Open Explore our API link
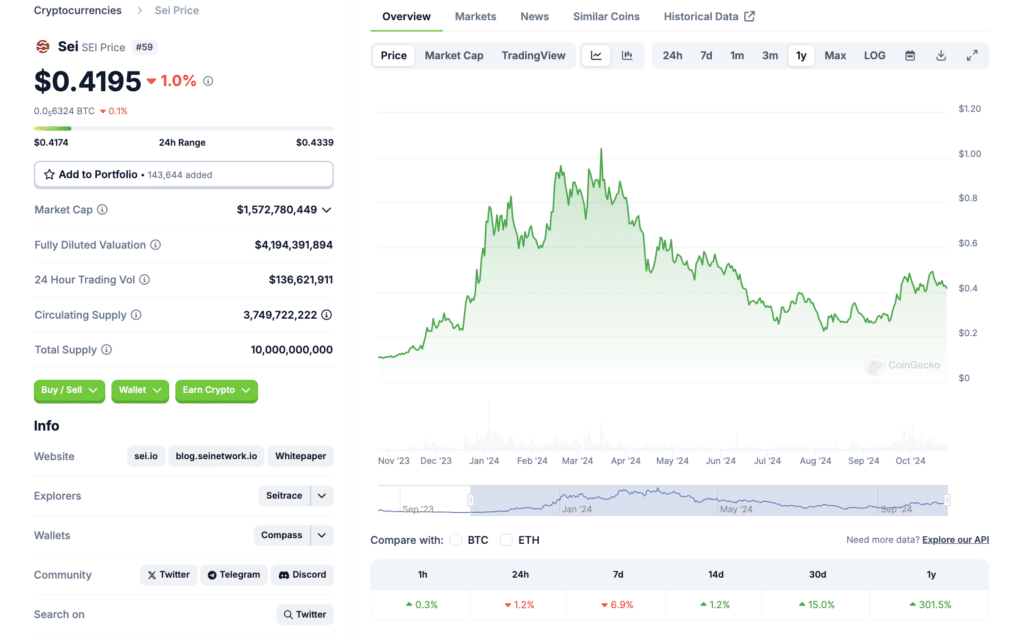The image size is (1024, 643). tap(955, 540)
